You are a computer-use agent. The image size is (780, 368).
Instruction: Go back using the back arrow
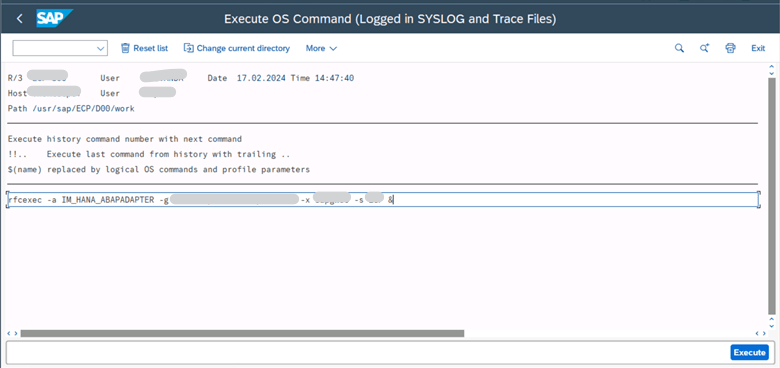point(19,19)
